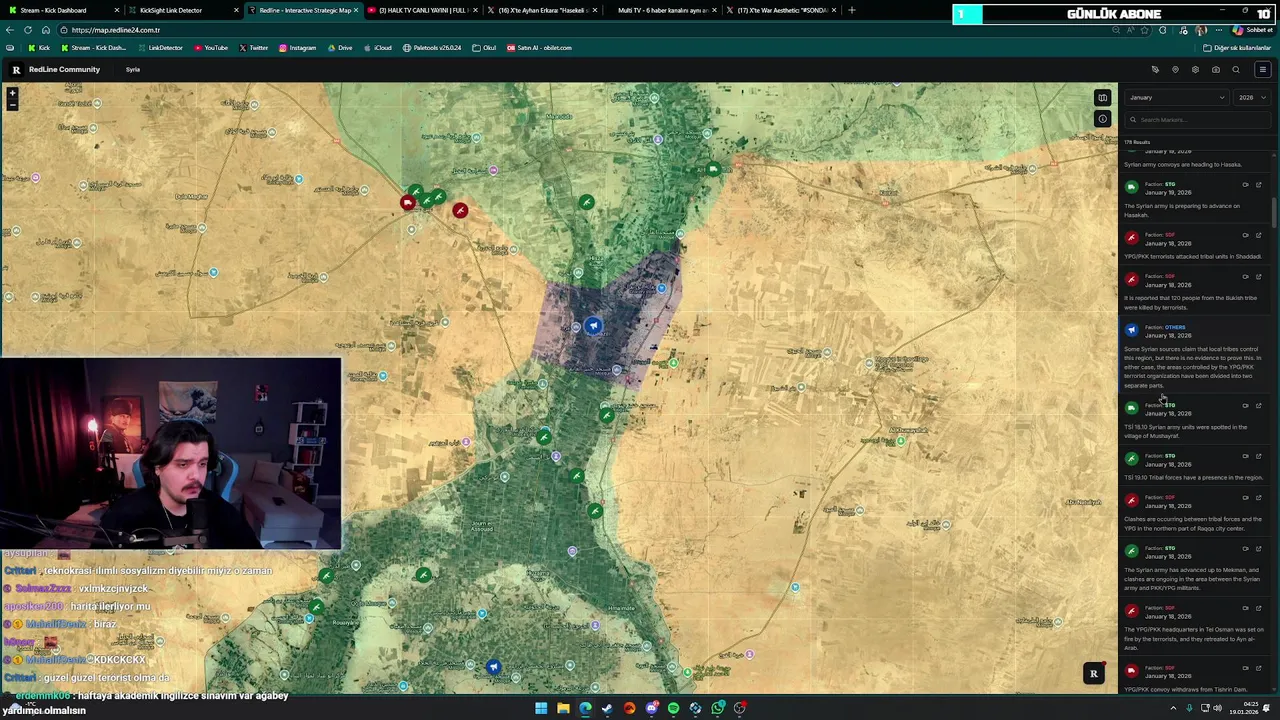
Task: Click the Search Markers input field
Action: point(1198,120)
